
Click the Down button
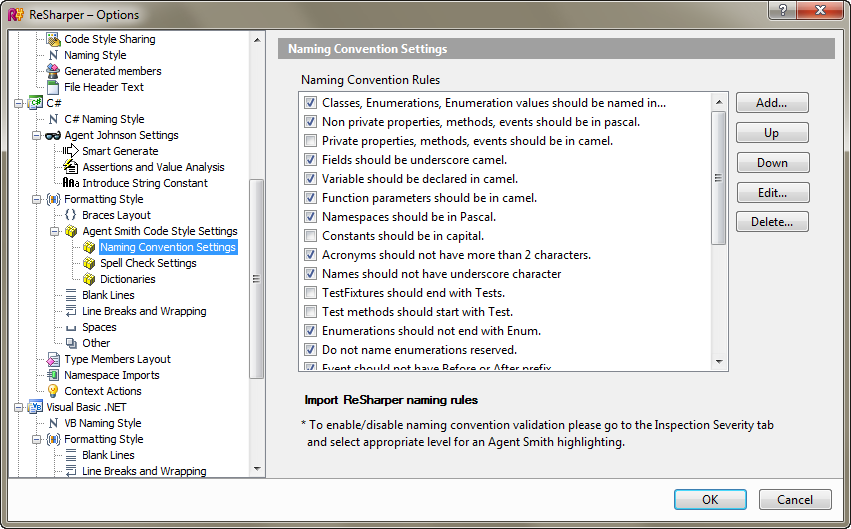[x=773, y=162]
